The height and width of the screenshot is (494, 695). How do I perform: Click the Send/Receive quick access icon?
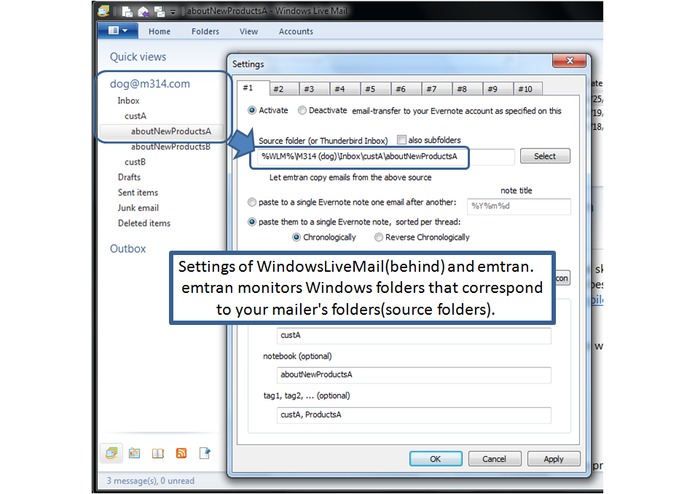(159, 12)
